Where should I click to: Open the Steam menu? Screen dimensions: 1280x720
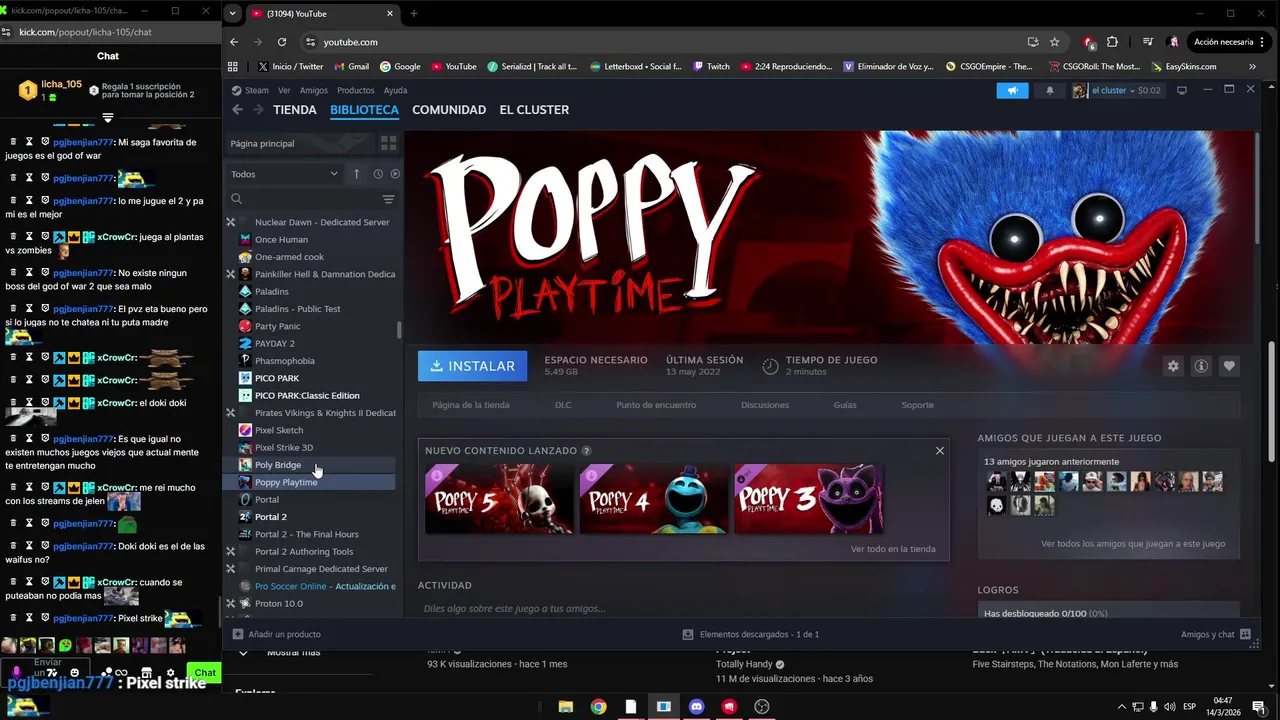(256, 90)
